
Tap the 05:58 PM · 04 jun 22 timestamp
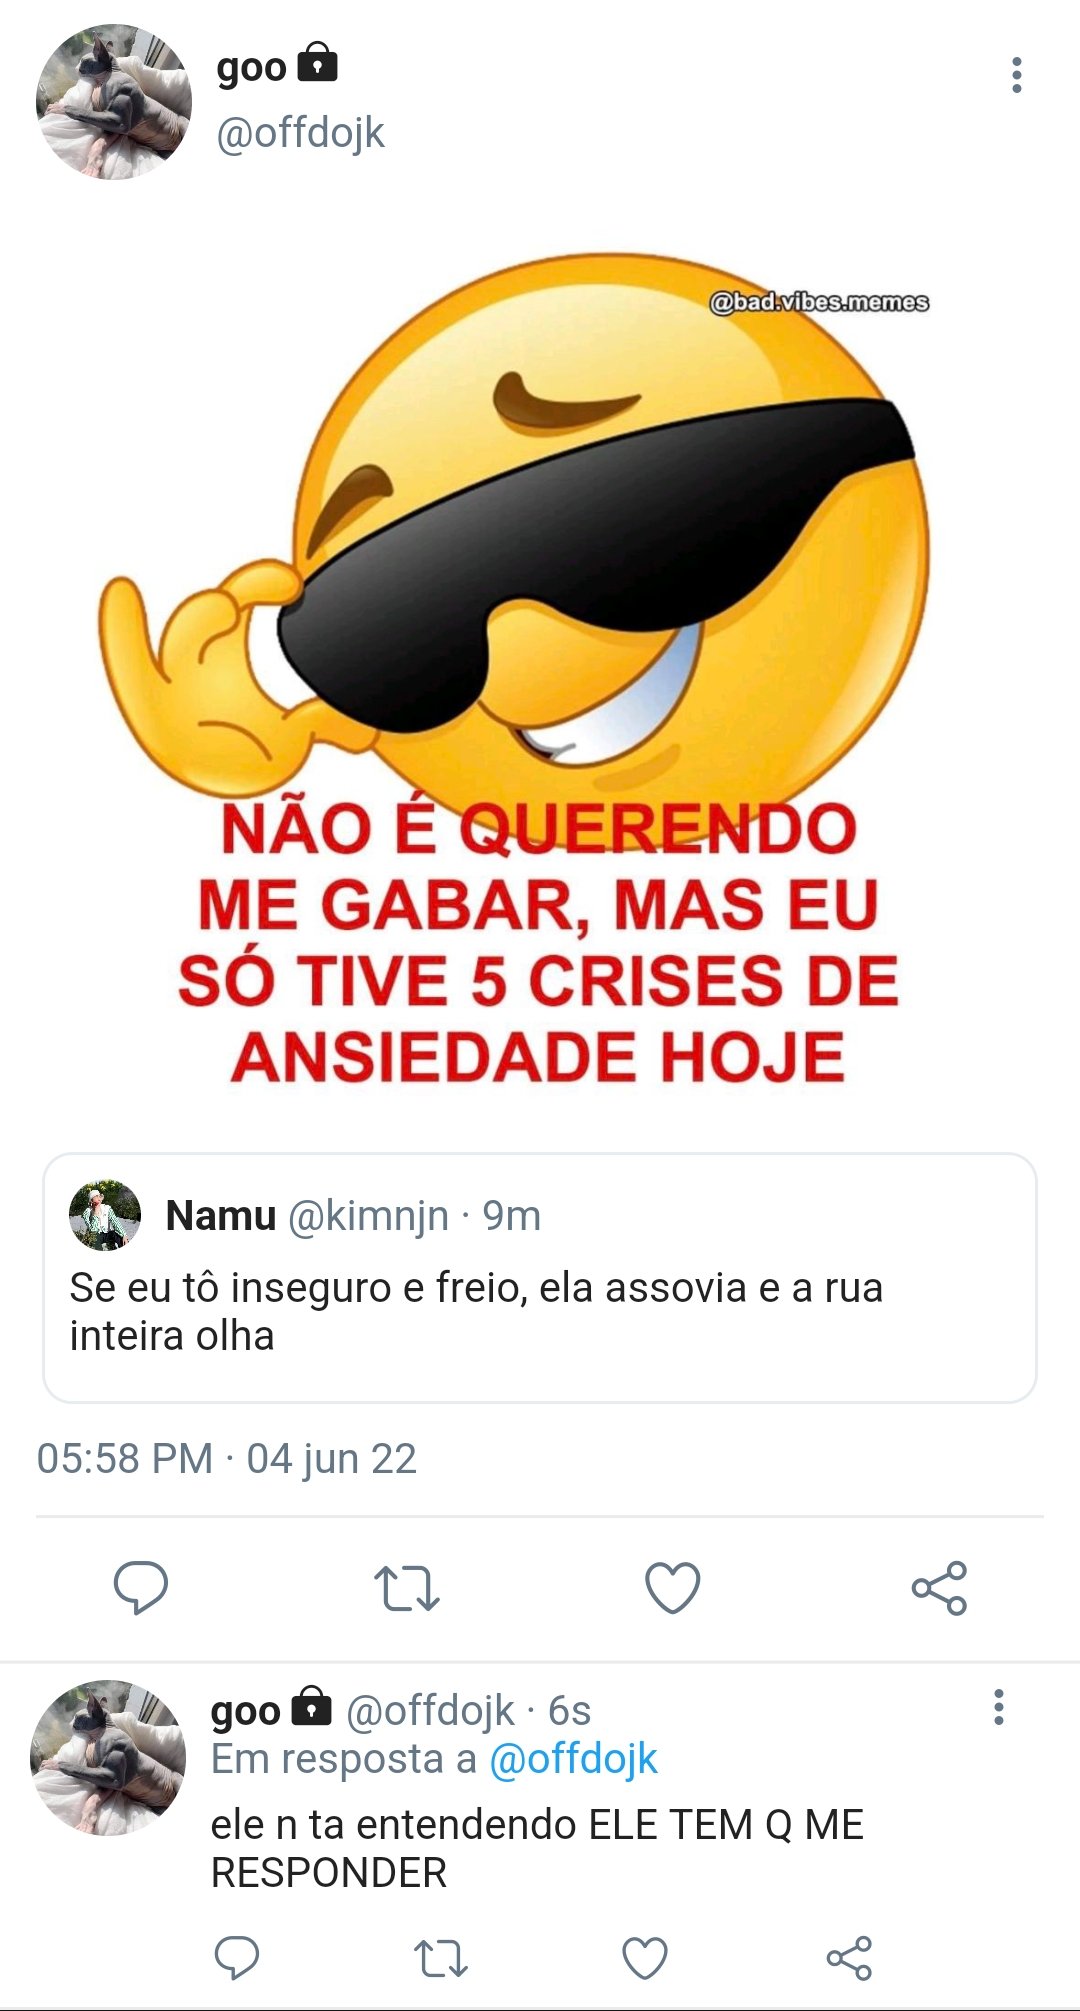[227, 1459]
